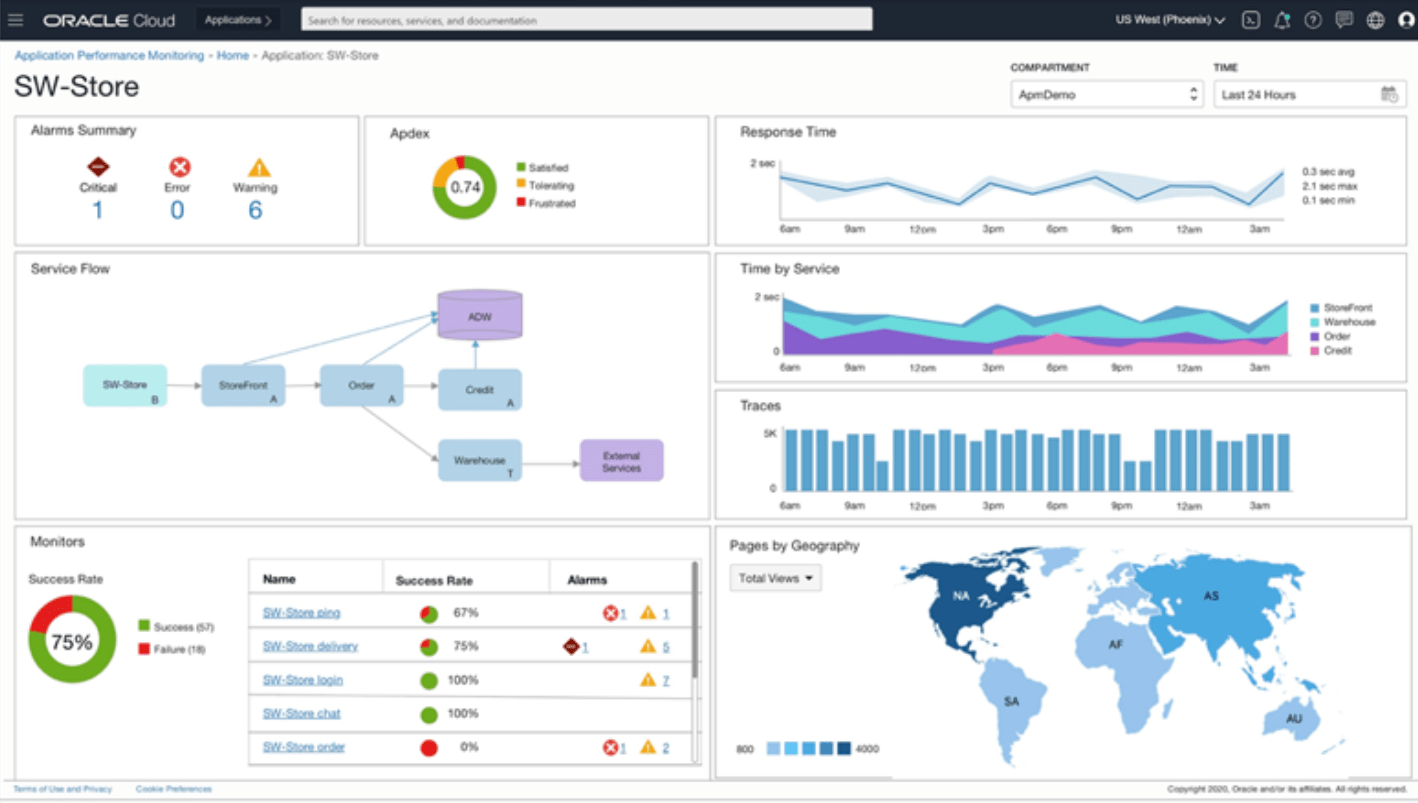Screen dimensions: 1418x803
Task: Open the Cloud Shell terminal icon
Action: pyautogui.click(x=1251, y=19)
